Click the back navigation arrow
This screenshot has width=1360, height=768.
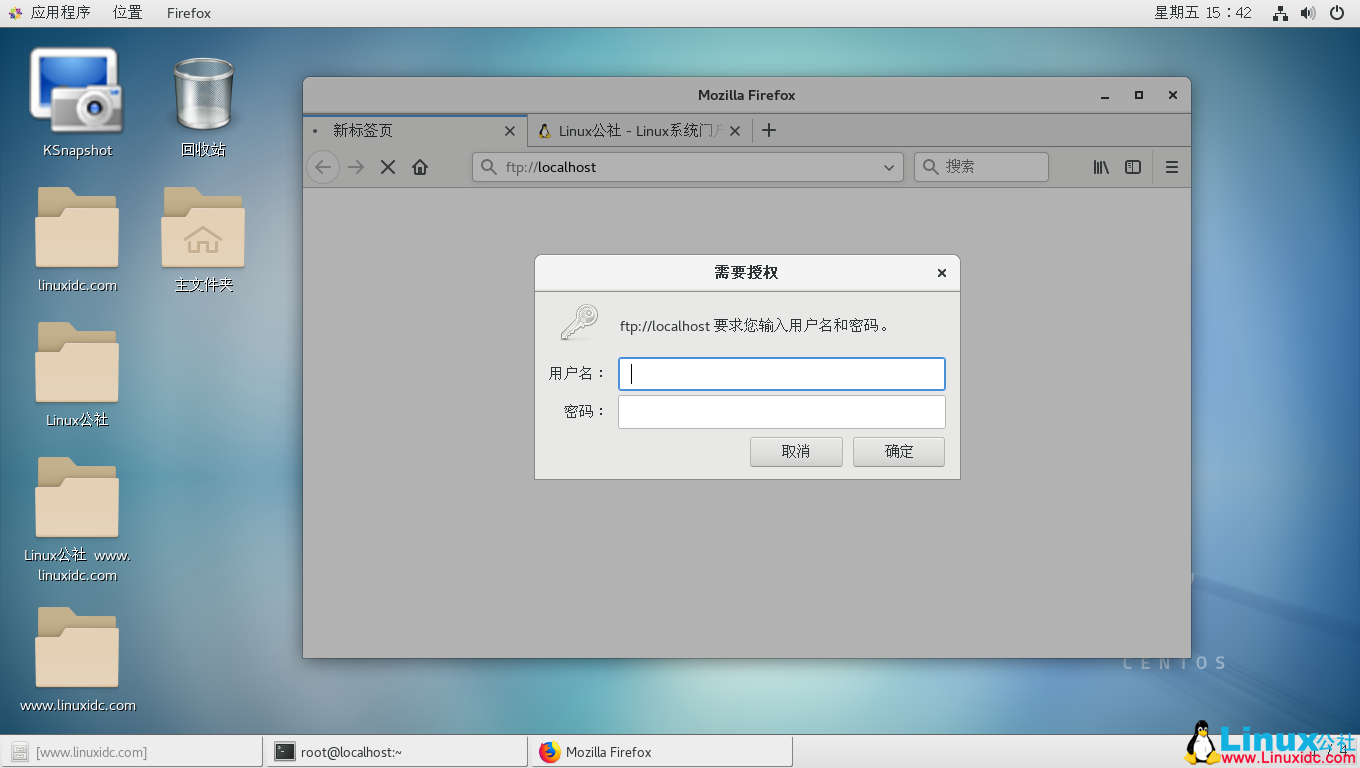click(323, 167)
